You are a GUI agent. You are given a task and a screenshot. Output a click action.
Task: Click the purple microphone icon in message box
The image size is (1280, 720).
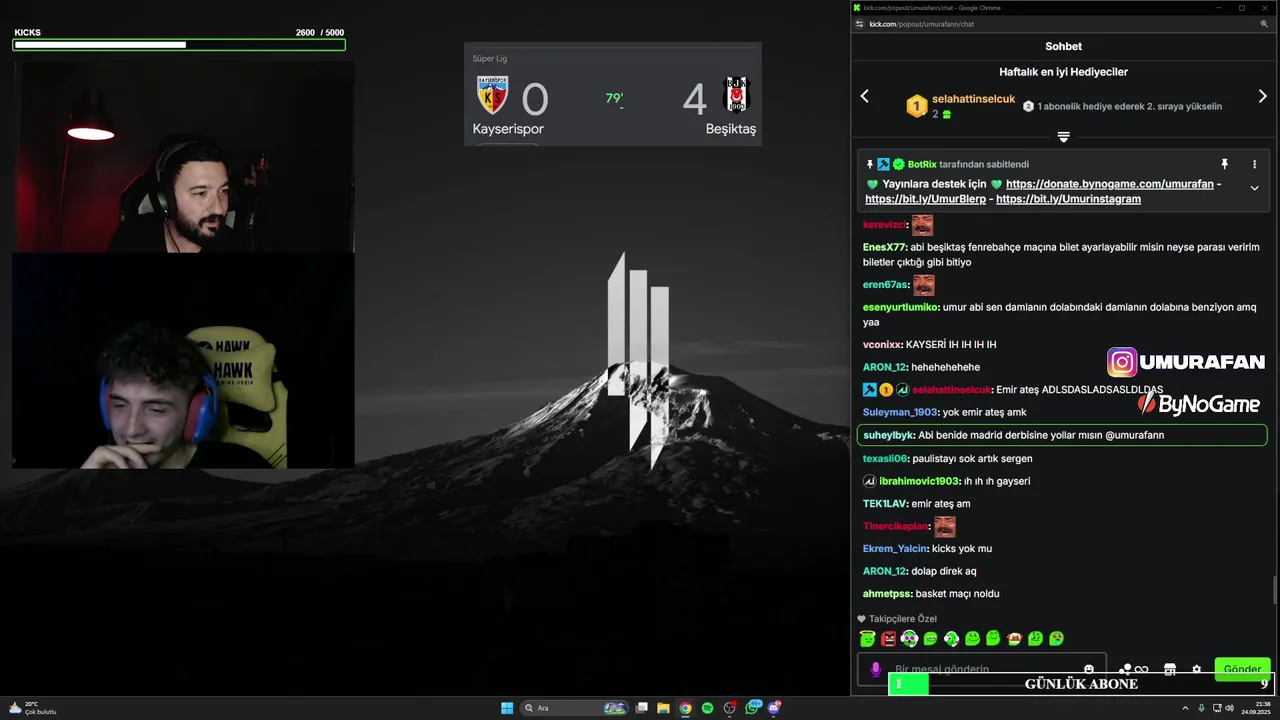tap(875, 669)
